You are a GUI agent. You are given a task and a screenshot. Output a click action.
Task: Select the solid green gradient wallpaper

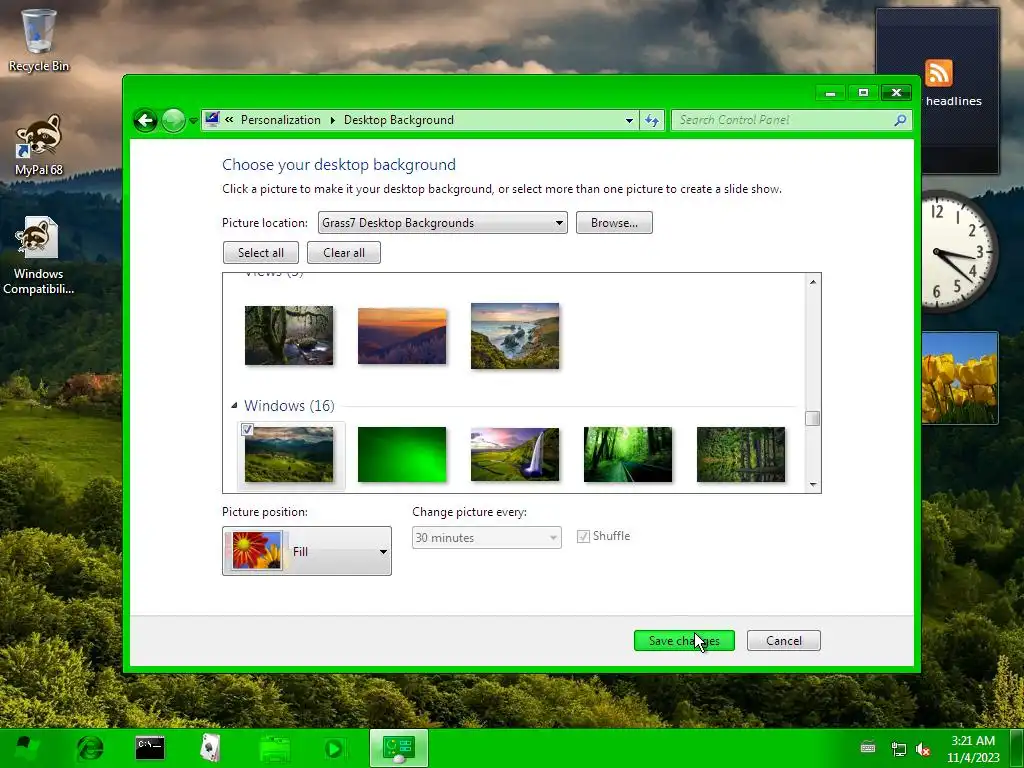pyautogui.click(x=402, y=455)
